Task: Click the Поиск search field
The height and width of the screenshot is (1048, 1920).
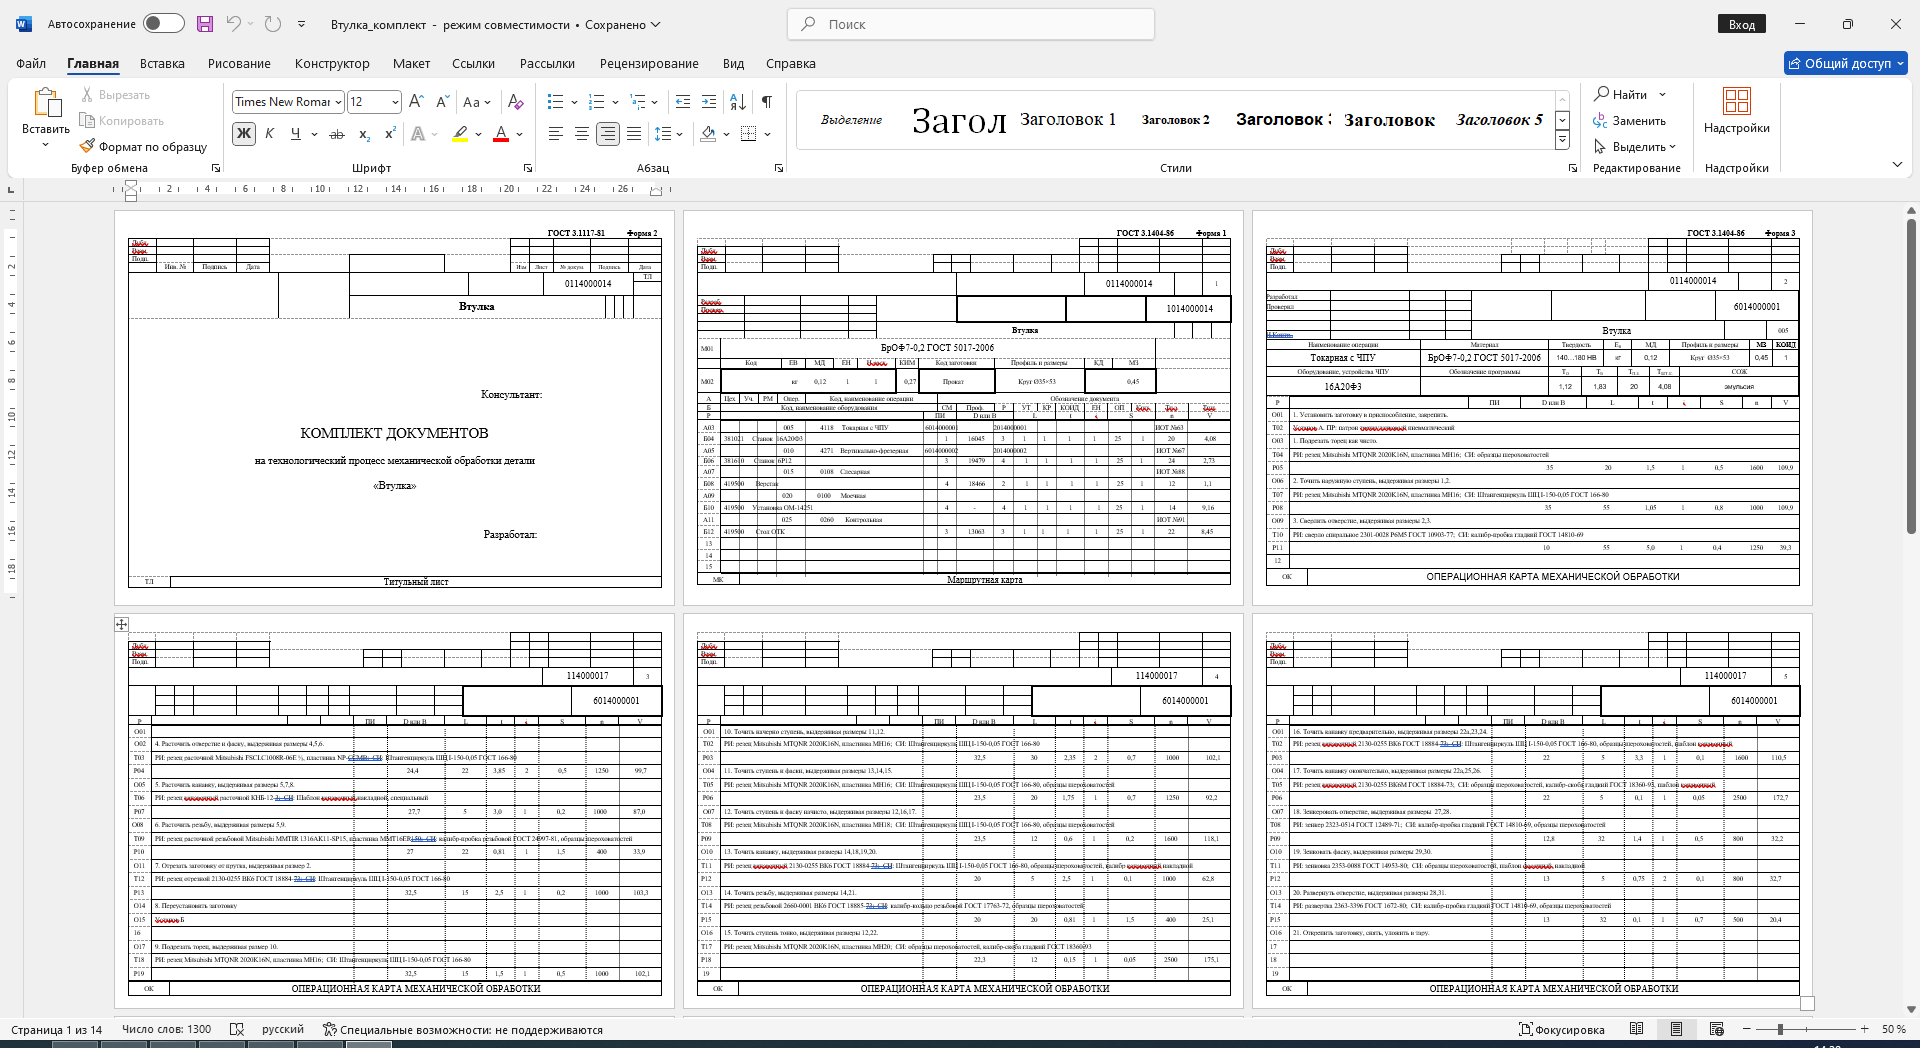Action: click(971, 24)
